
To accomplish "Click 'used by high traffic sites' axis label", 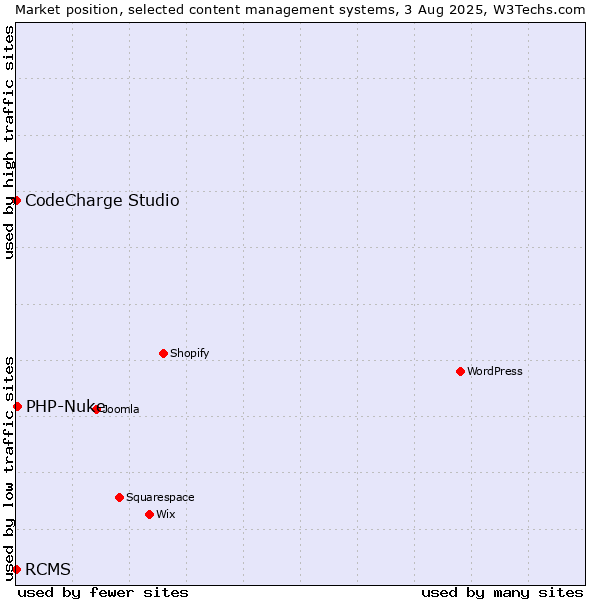I will 8,142.
